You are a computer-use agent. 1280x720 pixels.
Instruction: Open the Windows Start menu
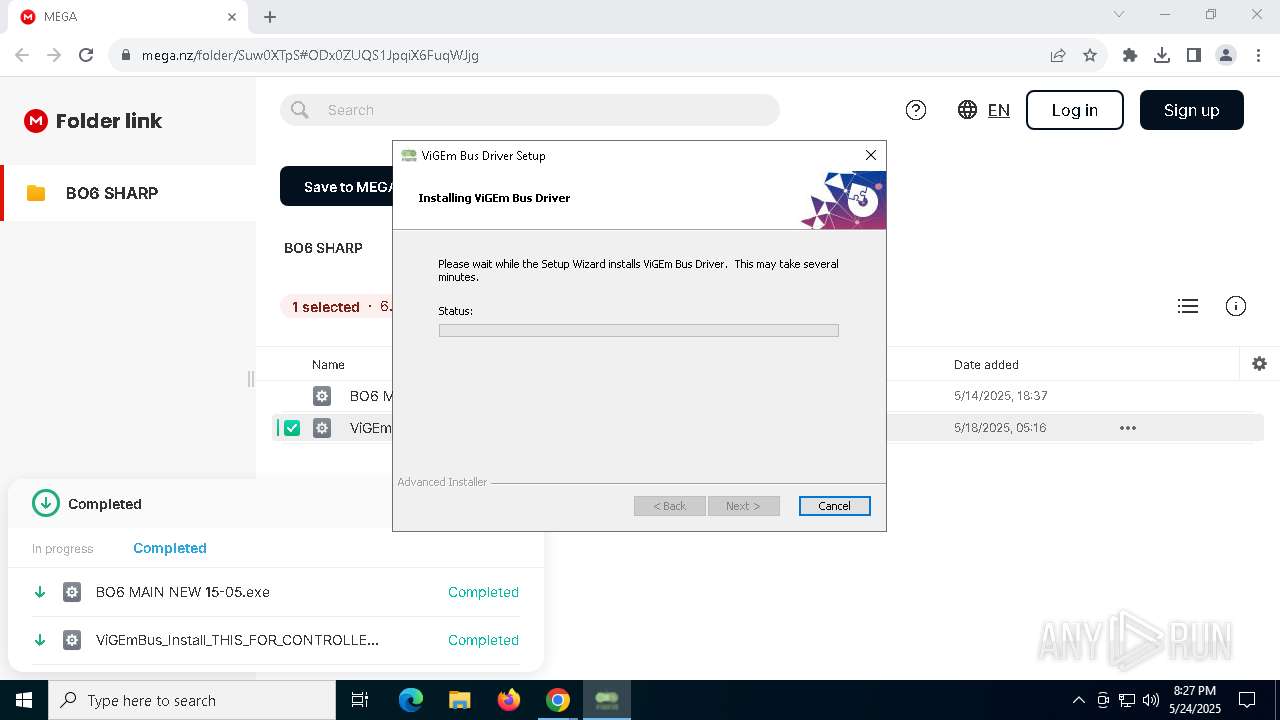point(24,700)
